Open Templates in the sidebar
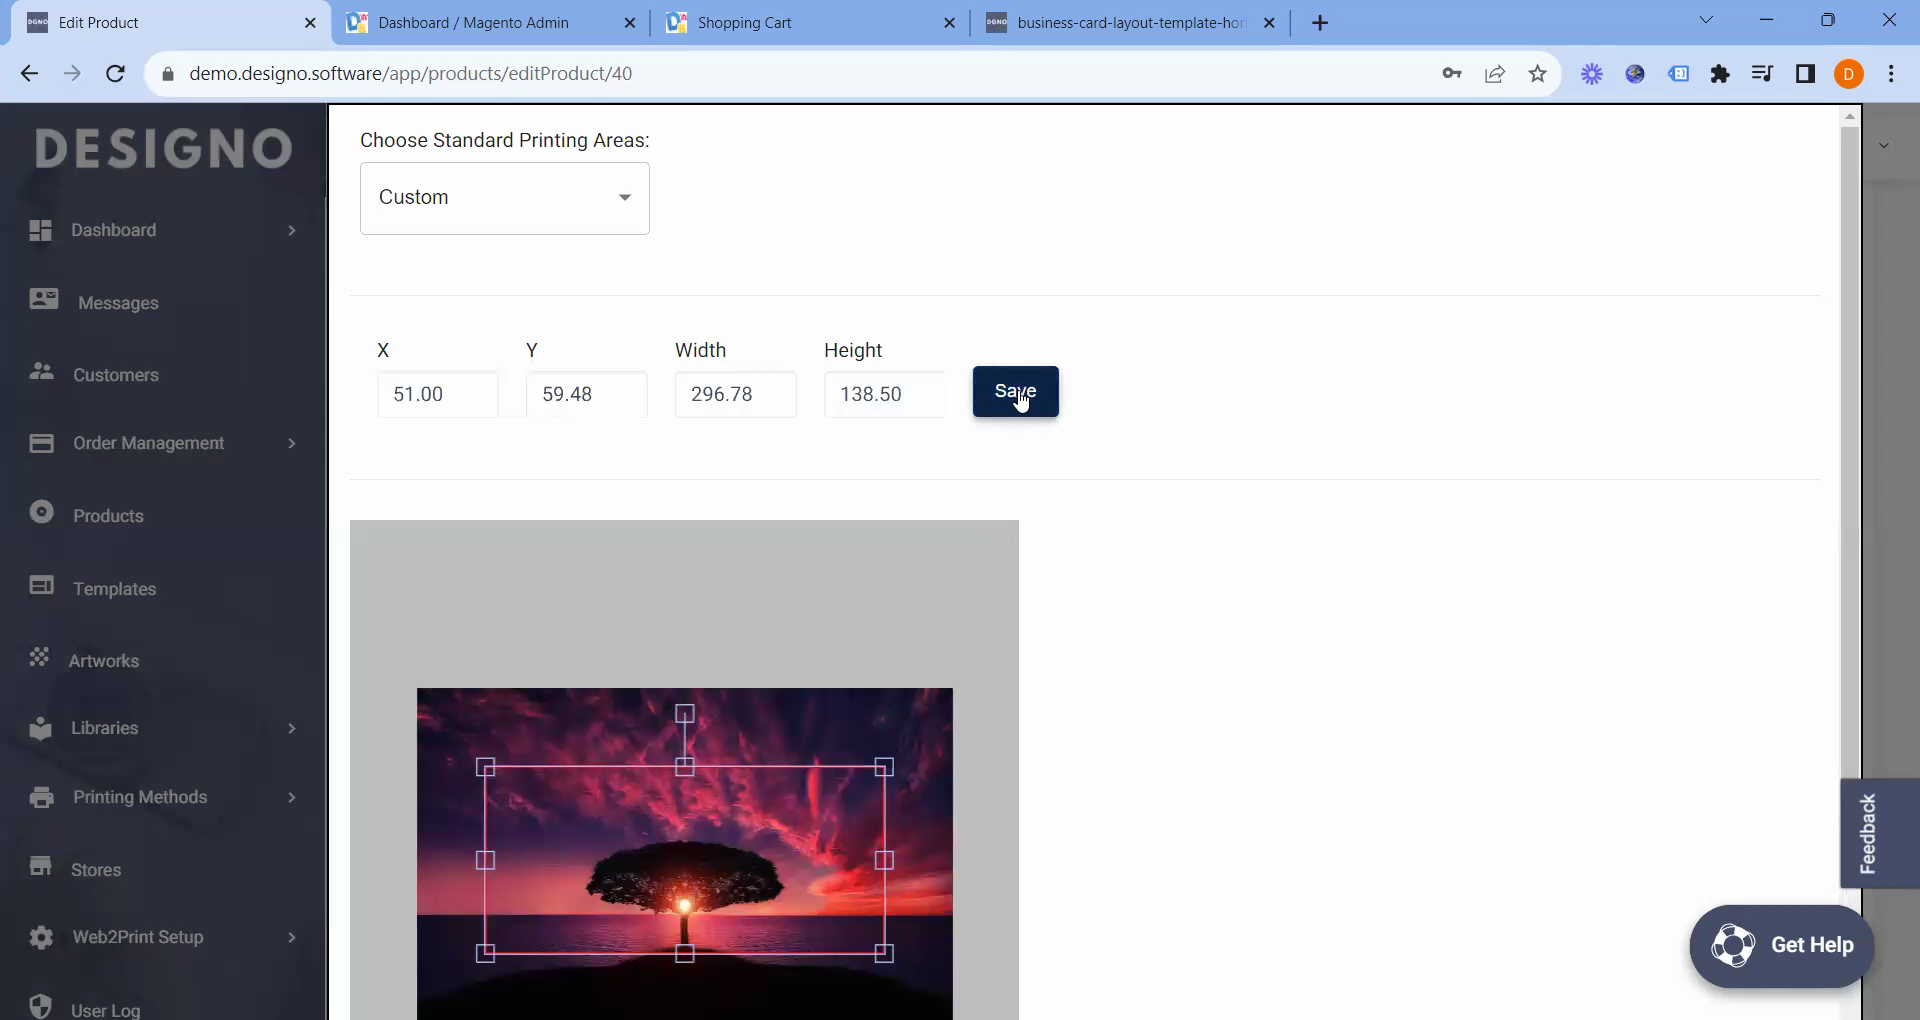The width and height of the screenshot is (1920, 1020). point(114,589)
